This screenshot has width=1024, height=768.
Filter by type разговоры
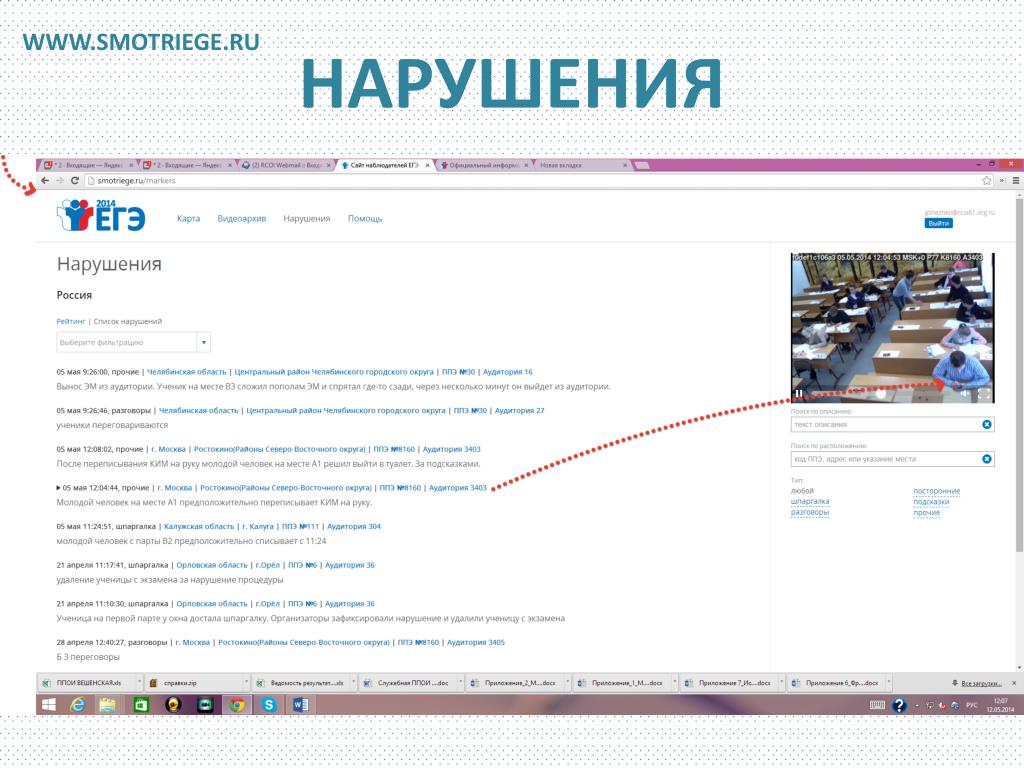[x=810, y=512]
